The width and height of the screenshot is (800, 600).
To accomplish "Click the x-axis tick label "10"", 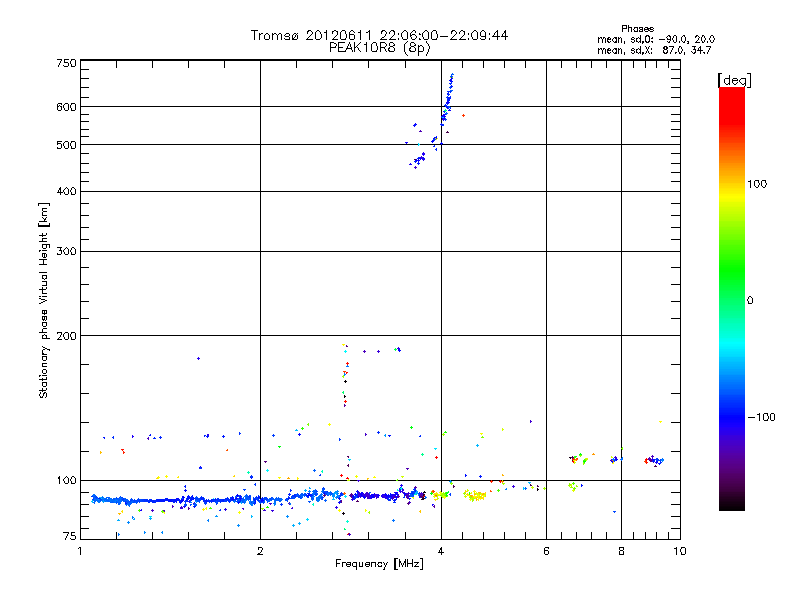I will click(x=680, y=551).
